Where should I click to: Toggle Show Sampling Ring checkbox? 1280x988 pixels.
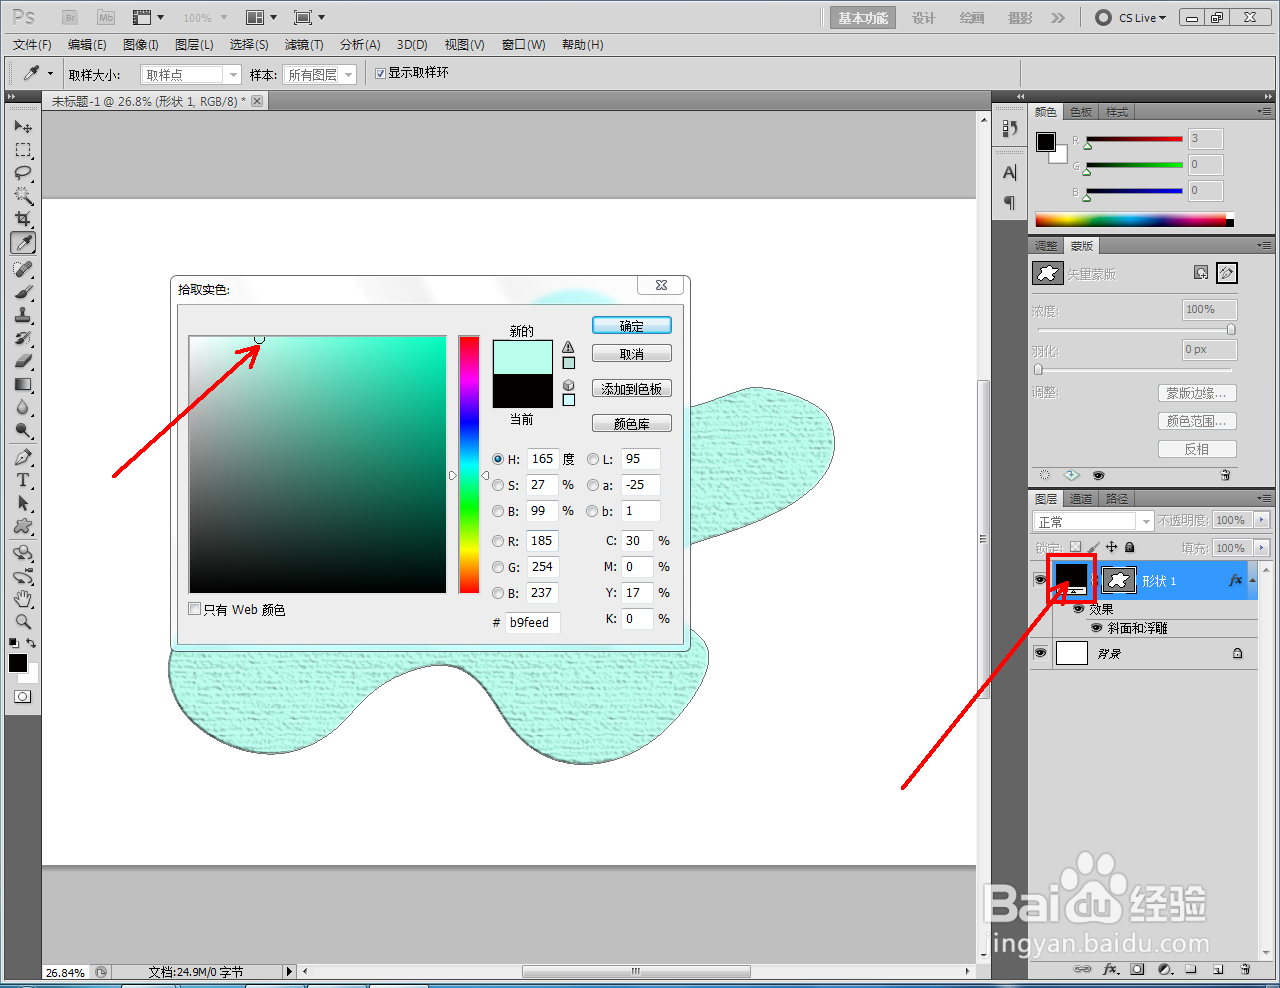380,73
